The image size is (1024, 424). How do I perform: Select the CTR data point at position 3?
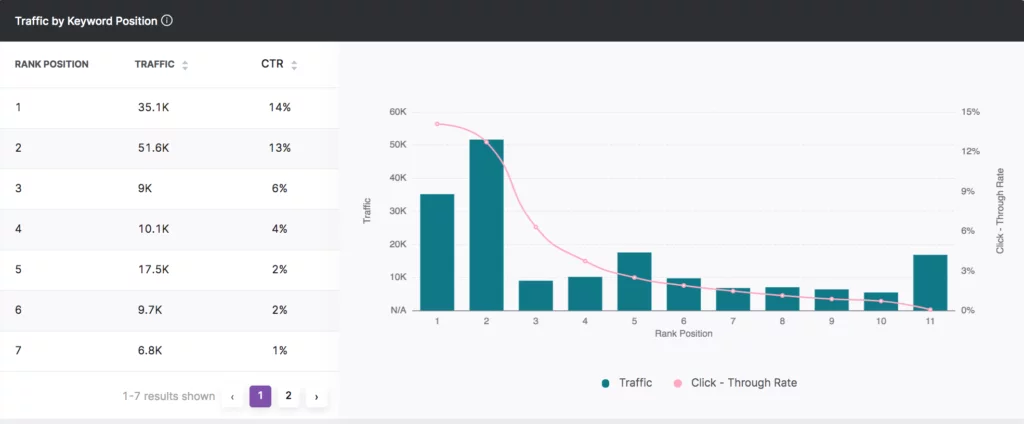pyautogui.click(x=536, y=228)
